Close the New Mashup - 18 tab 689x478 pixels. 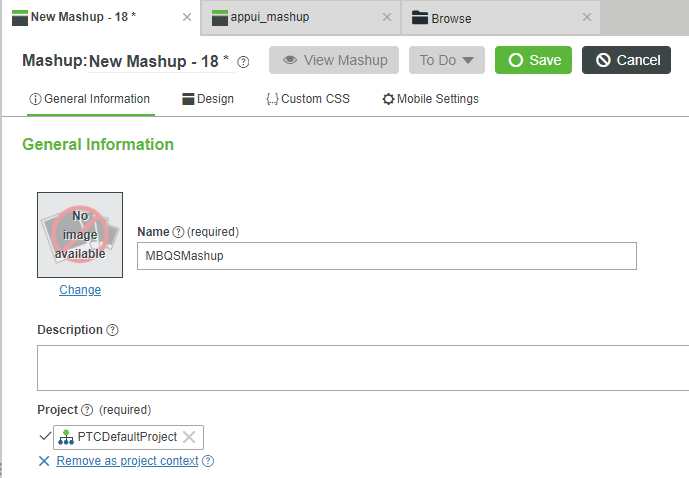pos(187,17)
